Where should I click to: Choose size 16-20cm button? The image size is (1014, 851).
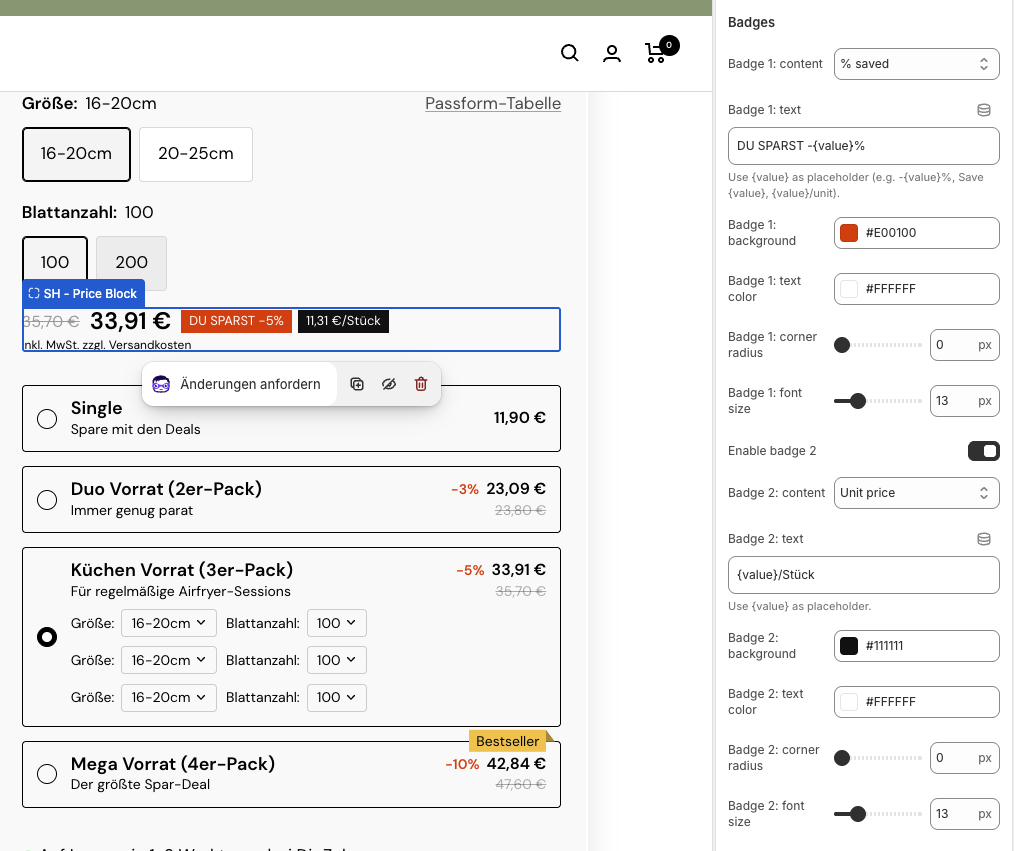pos(76,154)
